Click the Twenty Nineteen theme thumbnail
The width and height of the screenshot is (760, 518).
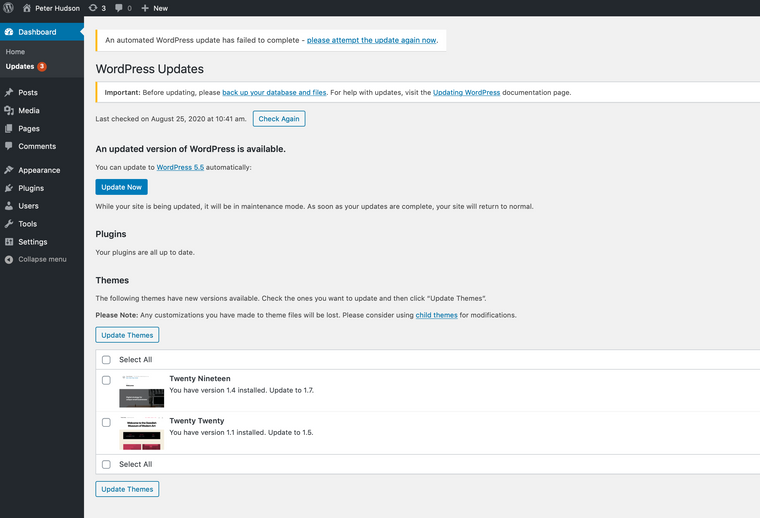[x=141, y=391]
